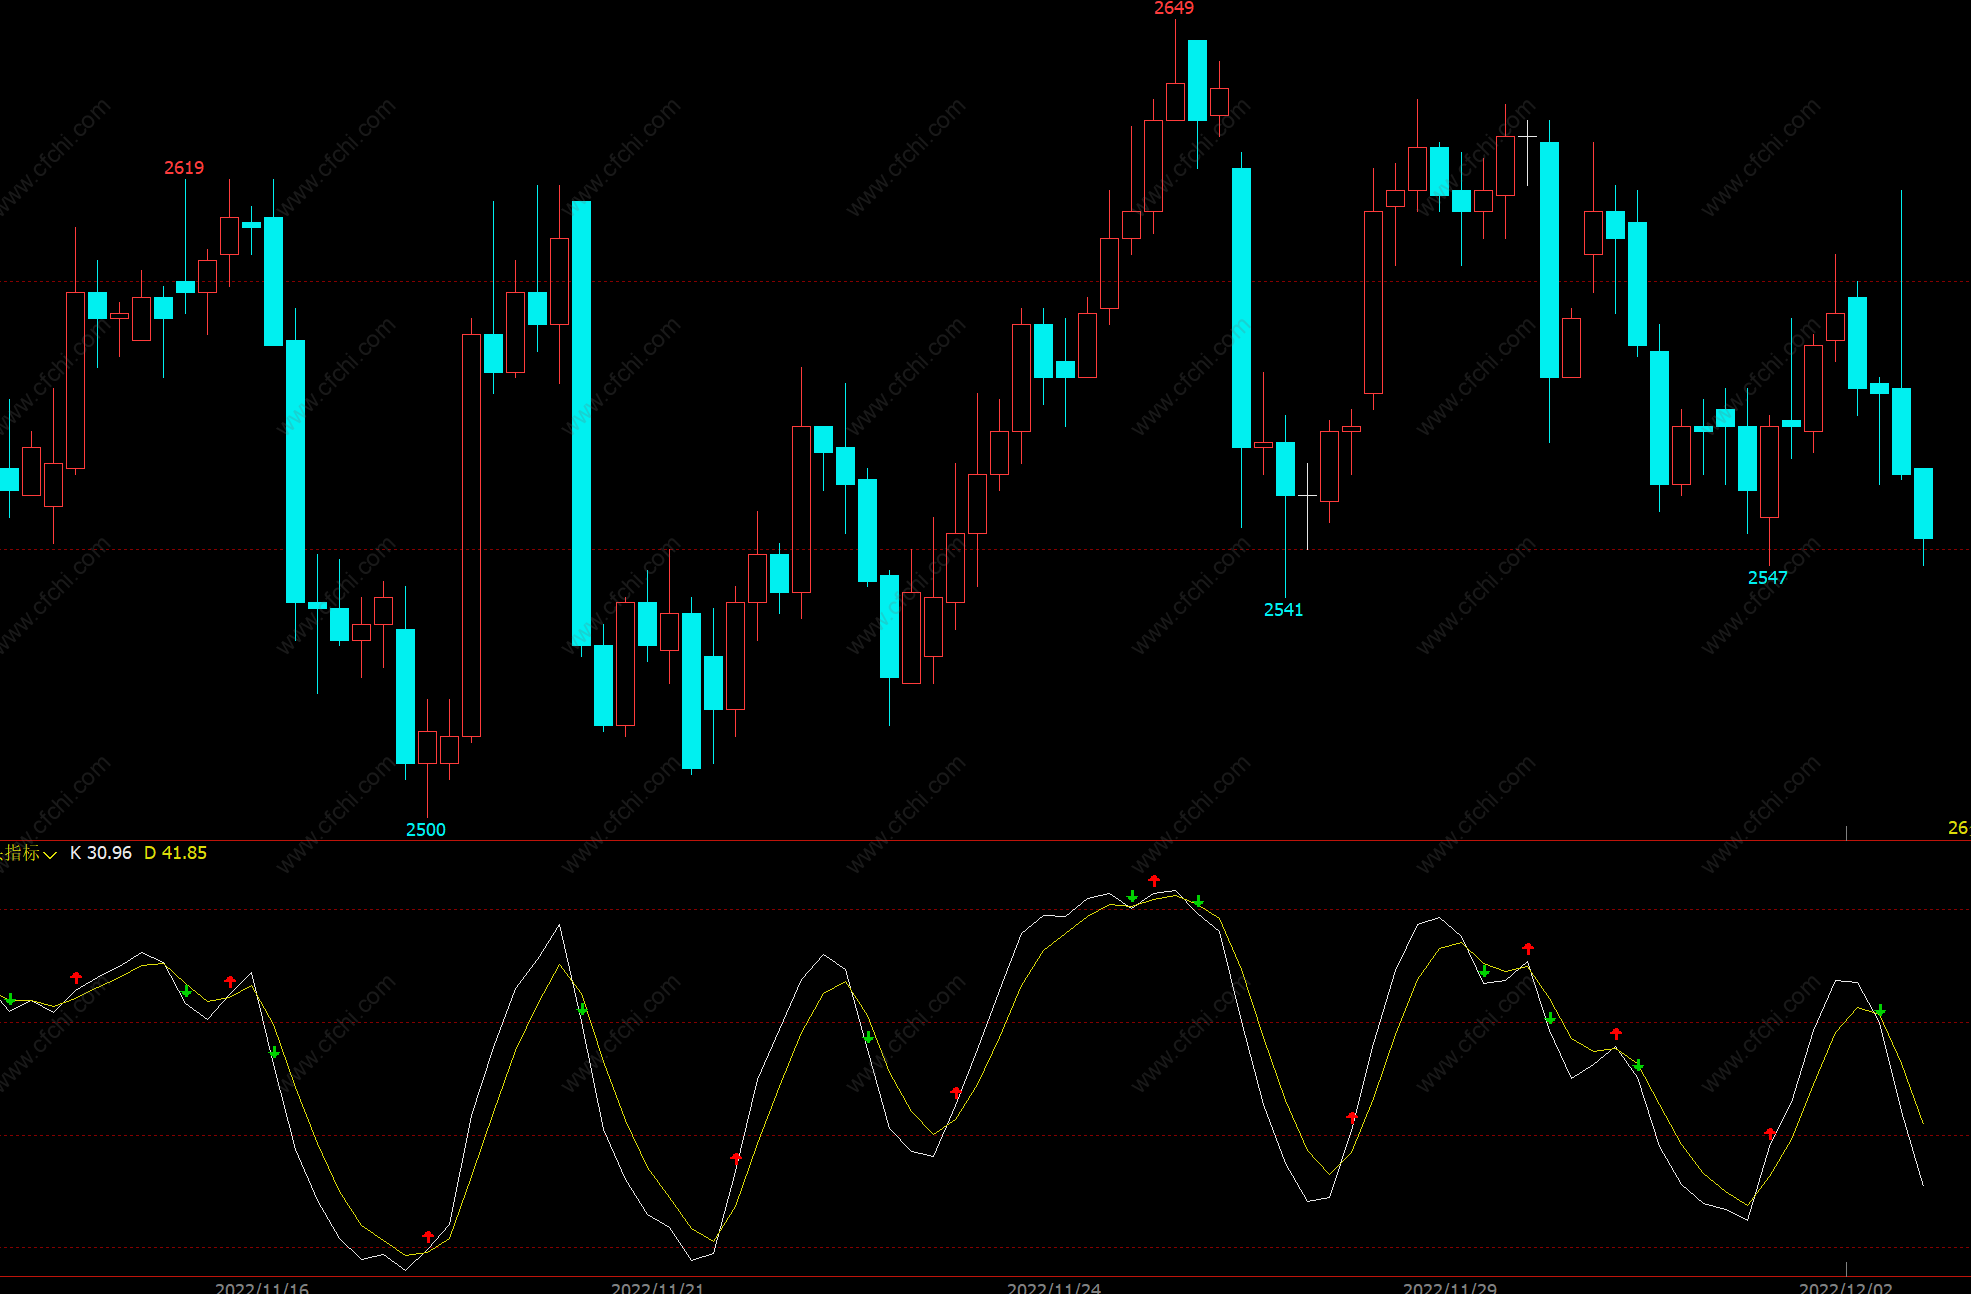
Task: Select the 2619 red price label
Action: point(184,168)
